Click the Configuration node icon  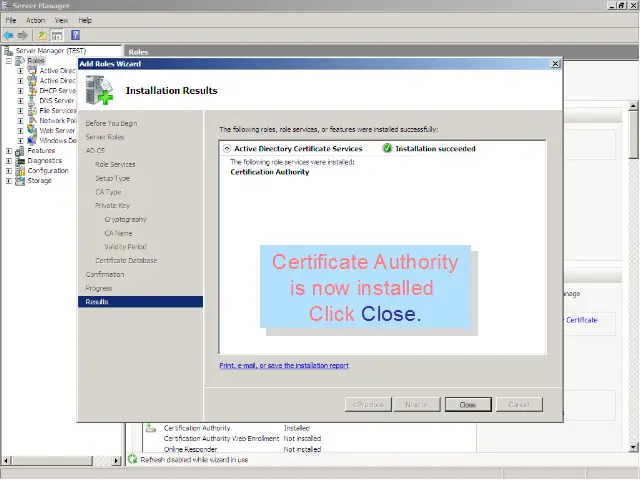coord(20,171)
